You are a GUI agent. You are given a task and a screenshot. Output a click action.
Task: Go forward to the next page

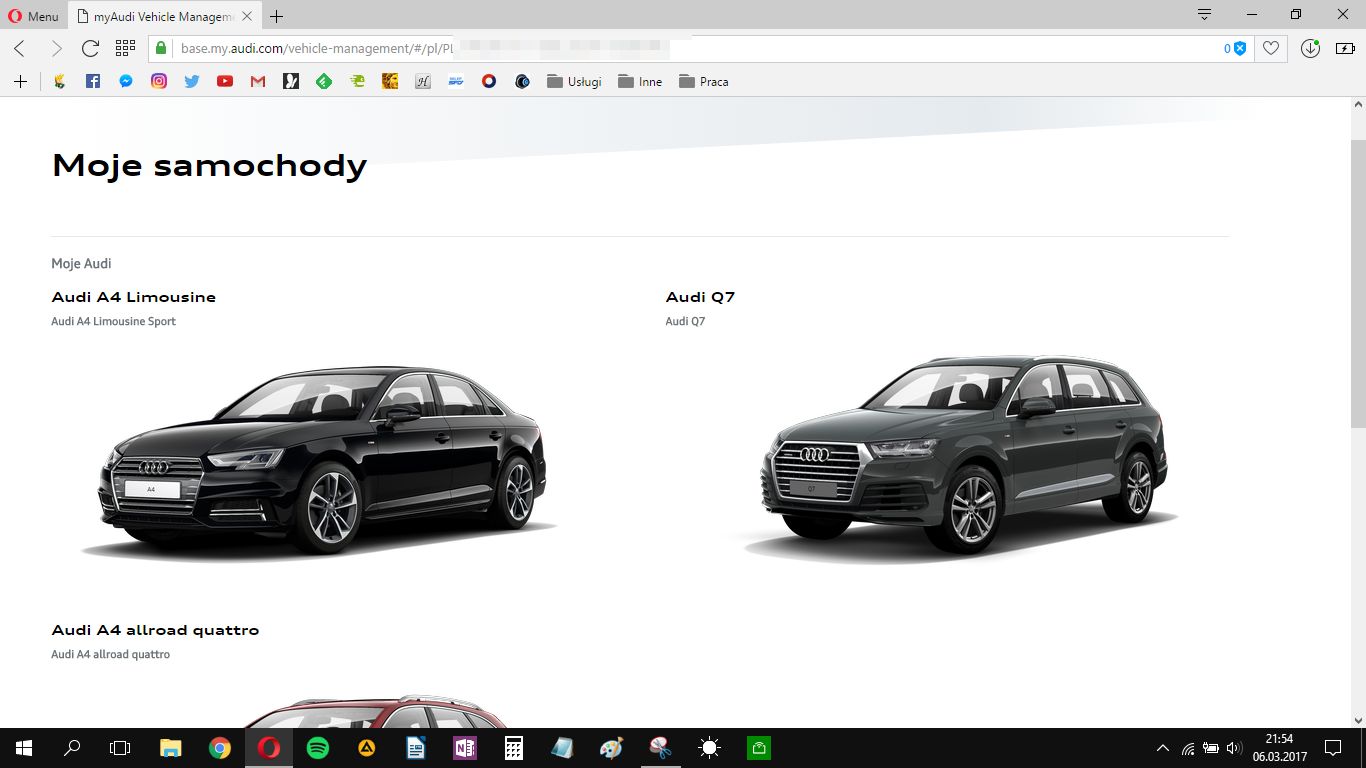[x=56, y=48]
